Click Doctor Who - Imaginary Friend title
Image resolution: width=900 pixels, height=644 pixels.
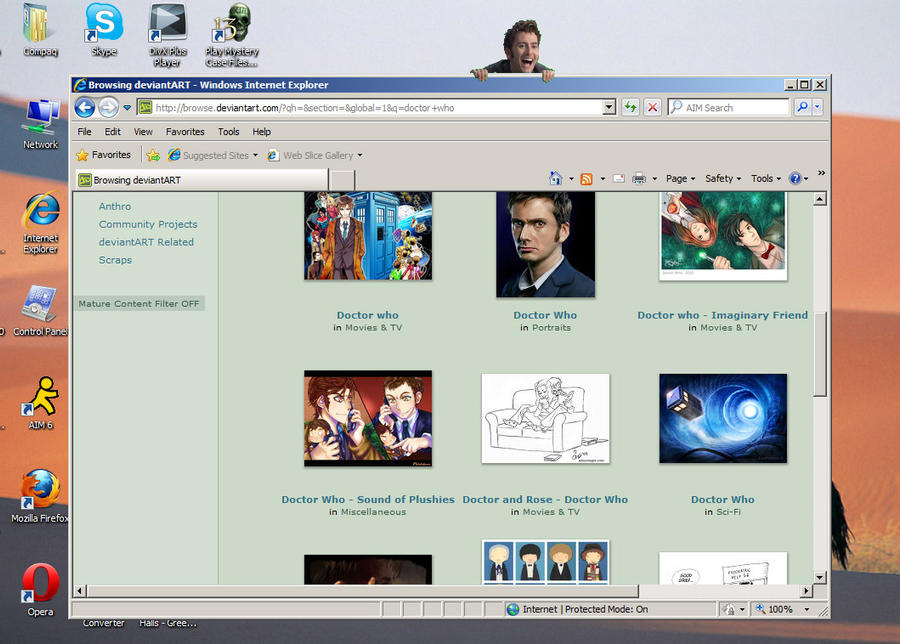[723, 315]
